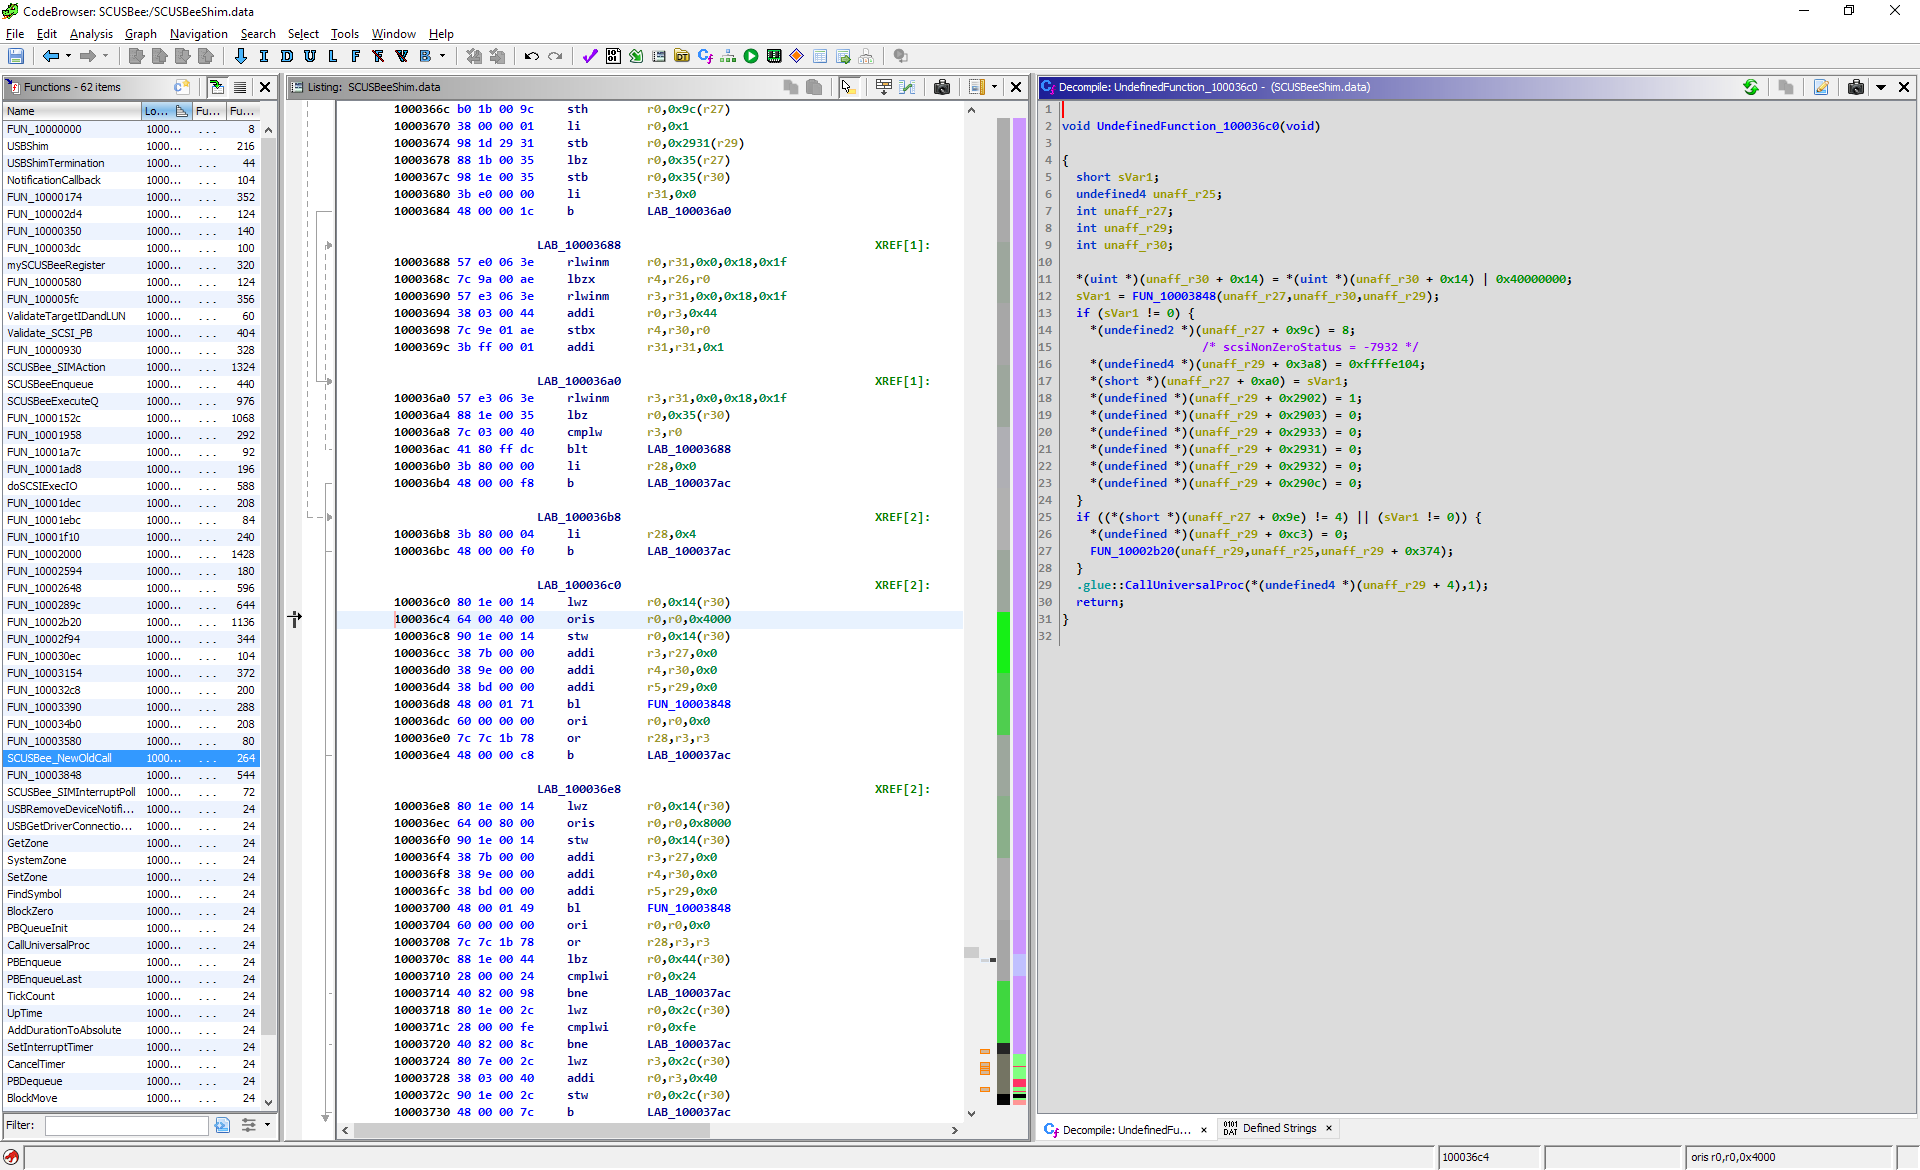Run the last script with the green play icon
Image resolution: width=1920 pixels, height=1170 pixels.
[x=750, y=57]
